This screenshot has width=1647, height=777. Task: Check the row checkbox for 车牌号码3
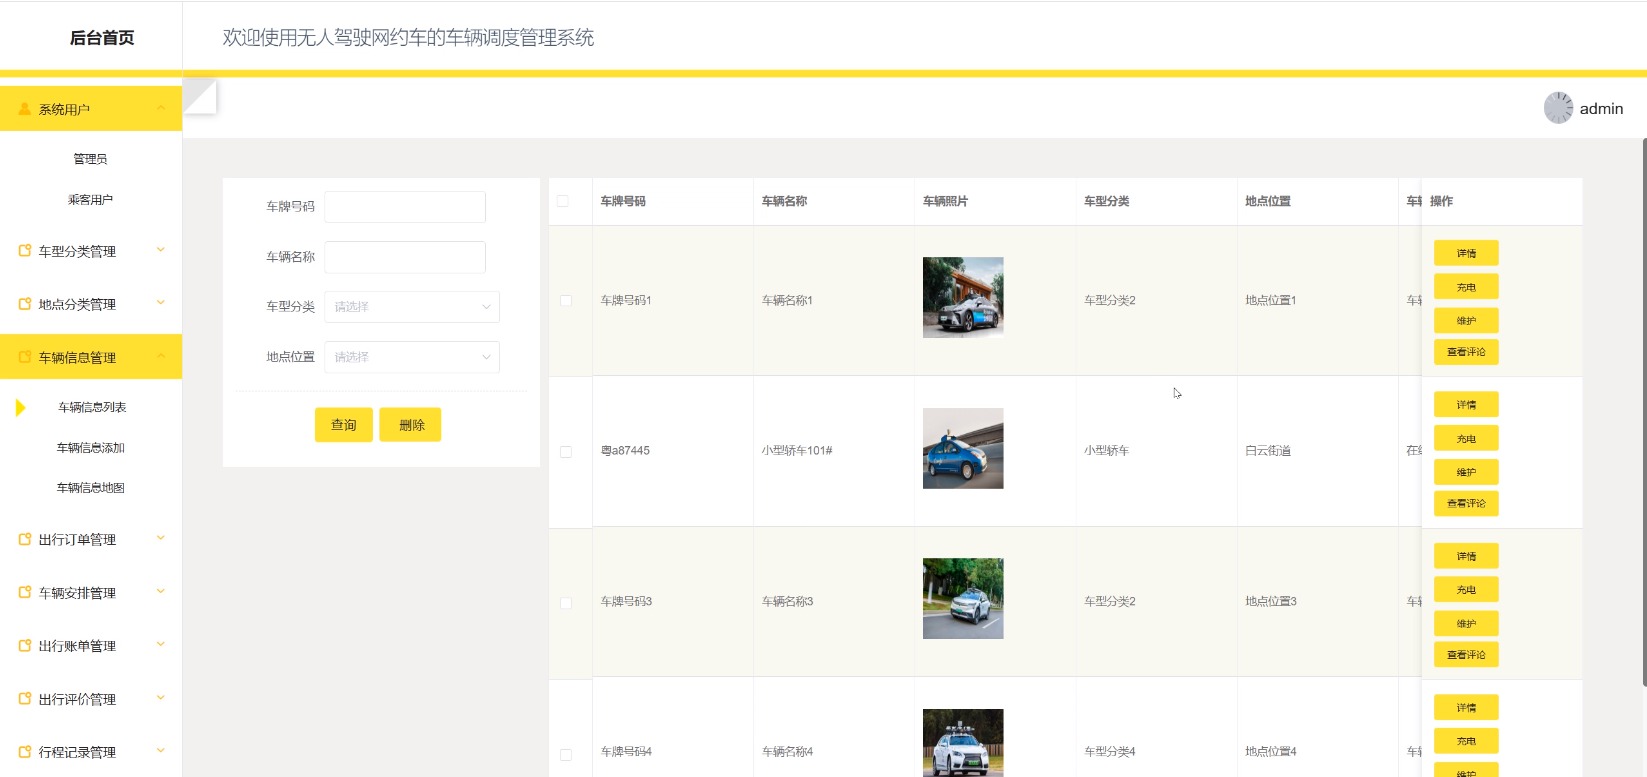(566, 603)
